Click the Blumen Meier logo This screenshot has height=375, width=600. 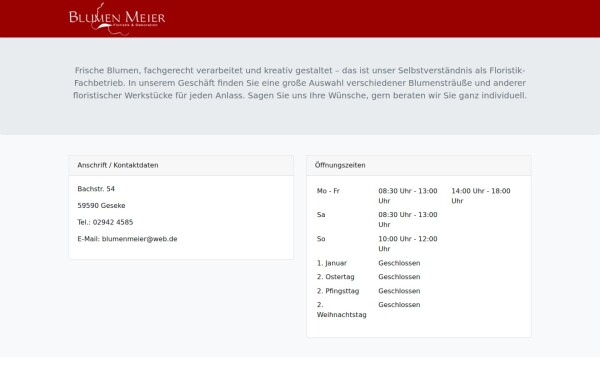[x=117, y=19]
